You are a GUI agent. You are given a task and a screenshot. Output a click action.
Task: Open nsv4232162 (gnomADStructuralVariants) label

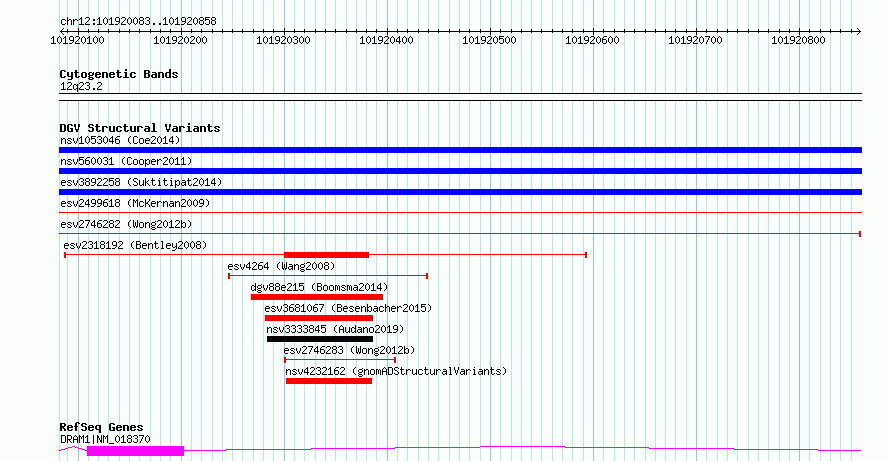tap(396, 371)
